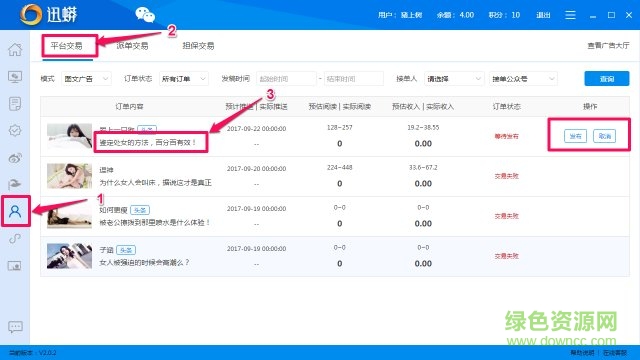
Task: Open thumbnail of the 如何更瘦 order
Action: pos(69,216)
